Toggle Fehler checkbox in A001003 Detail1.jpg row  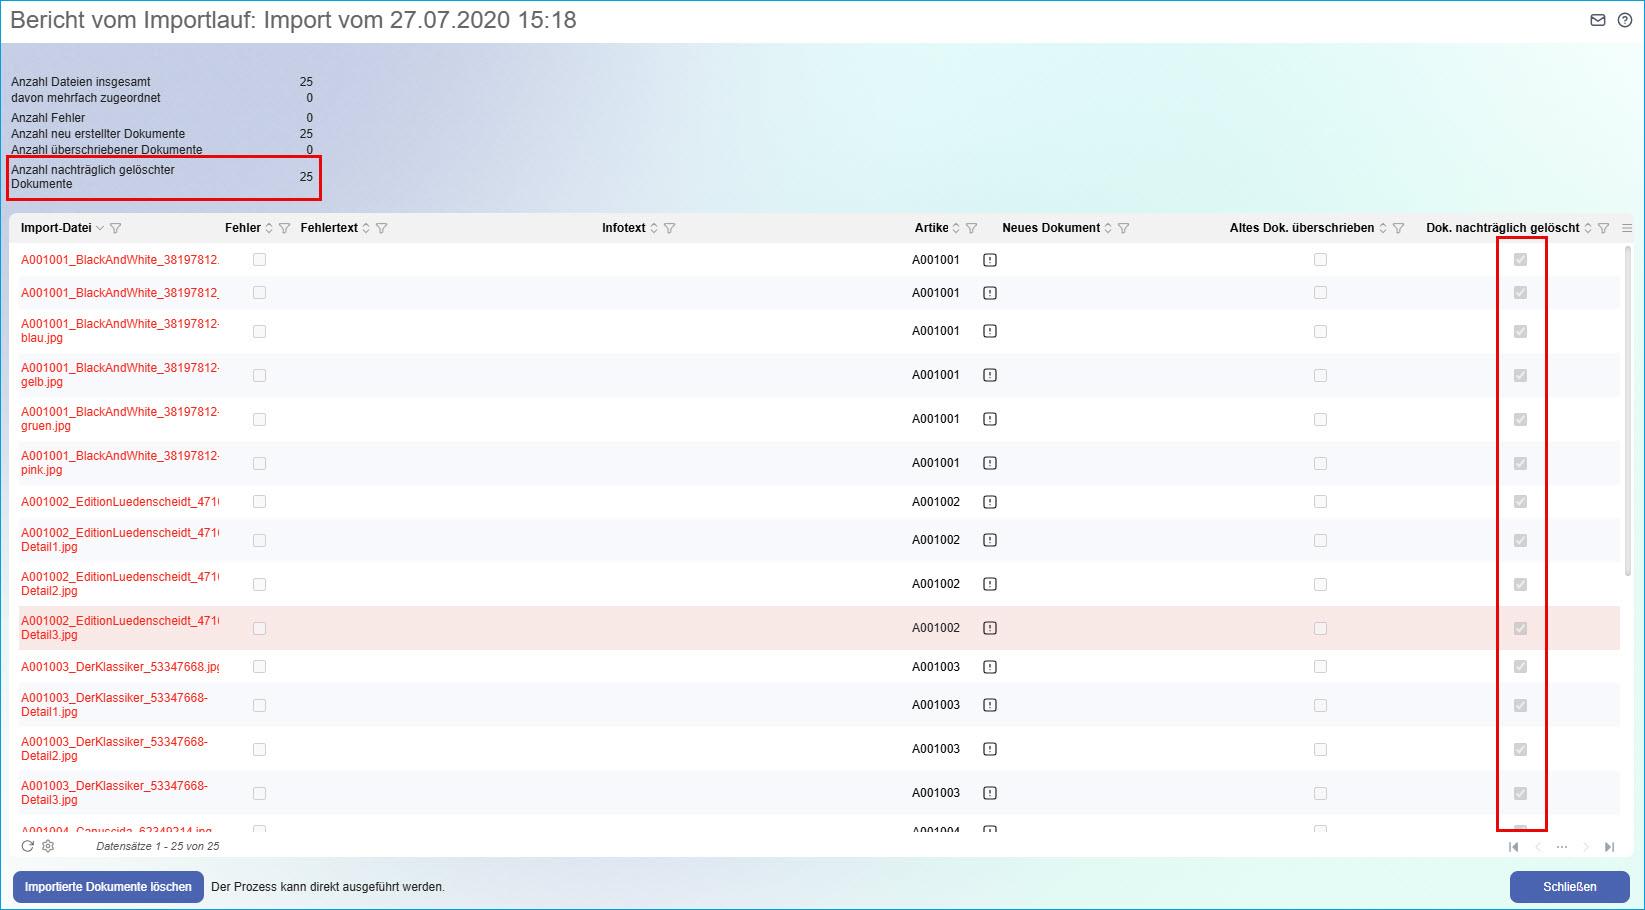260,705
